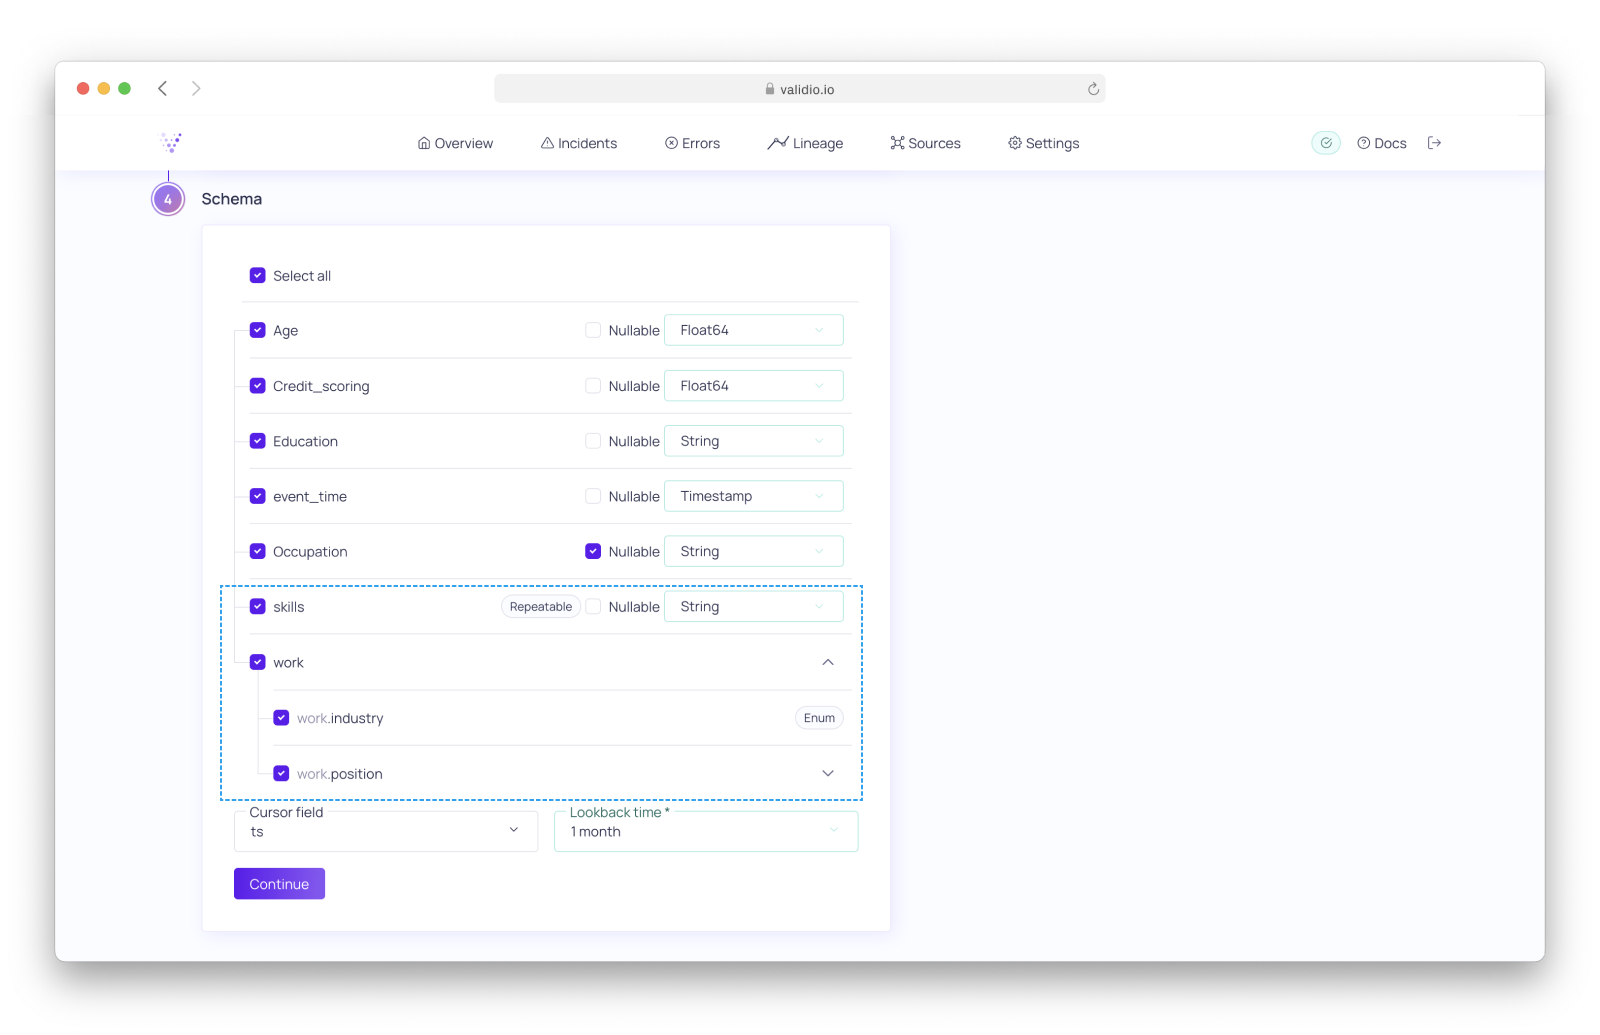Uncheck the Age field checkbox
Viewport: 1600px width, 1035px height.
click(x=258, y=330)
